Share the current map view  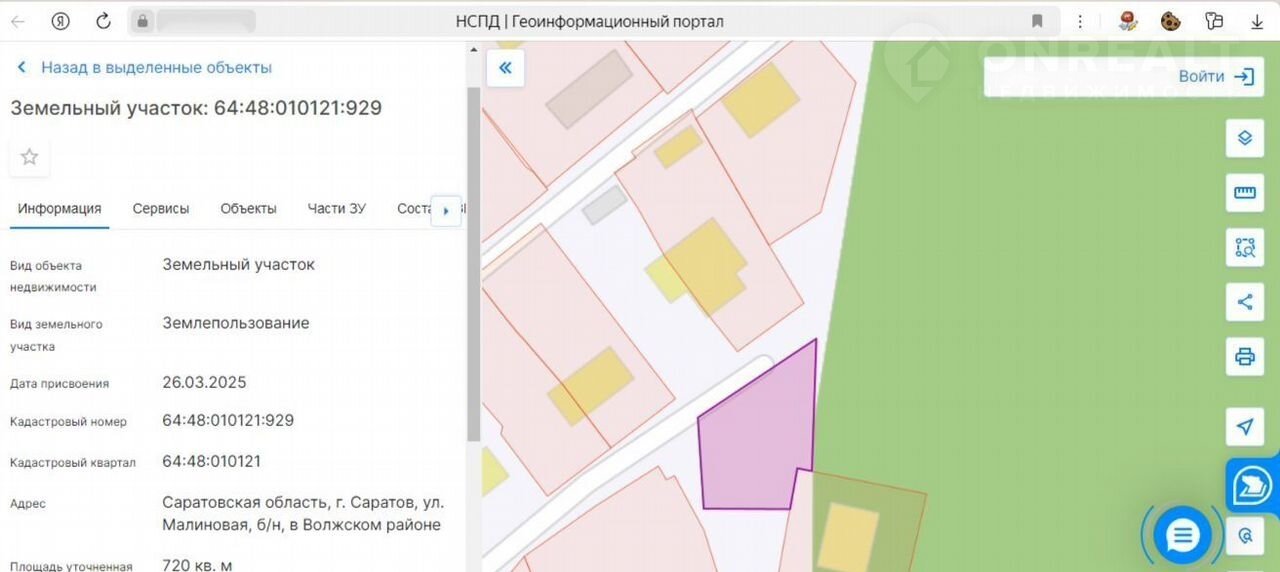[1244, 302]
